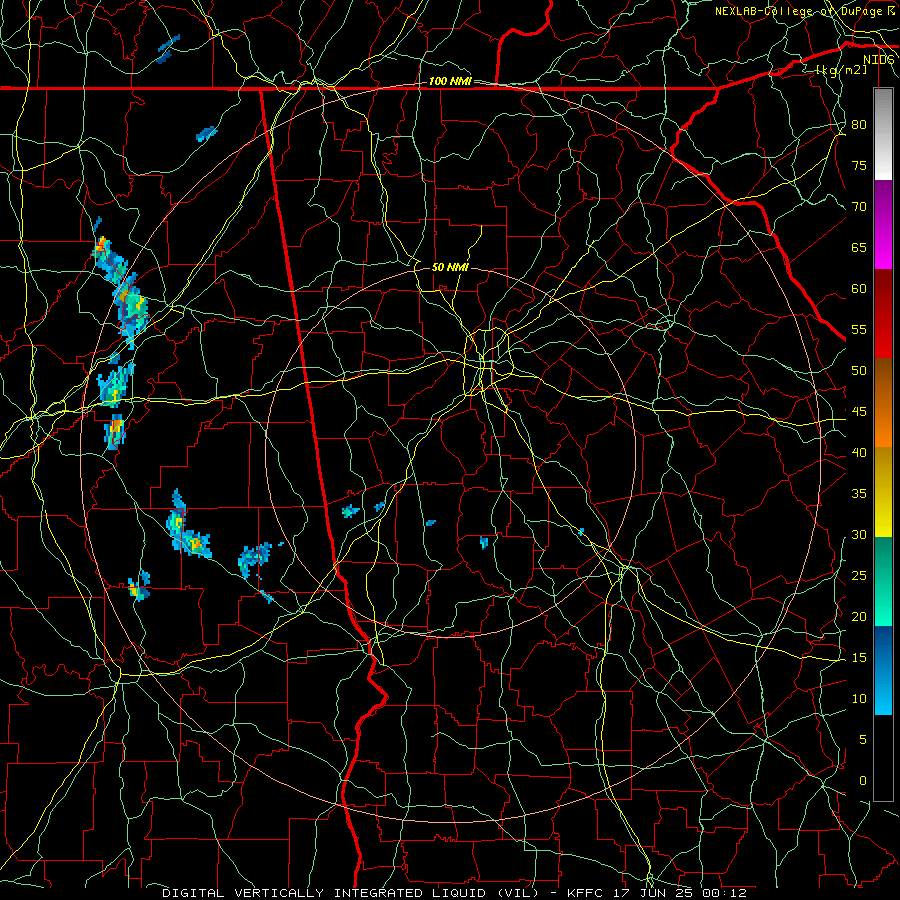
Task: Click the 20 value on the color scale
Action: pos(859,616)
